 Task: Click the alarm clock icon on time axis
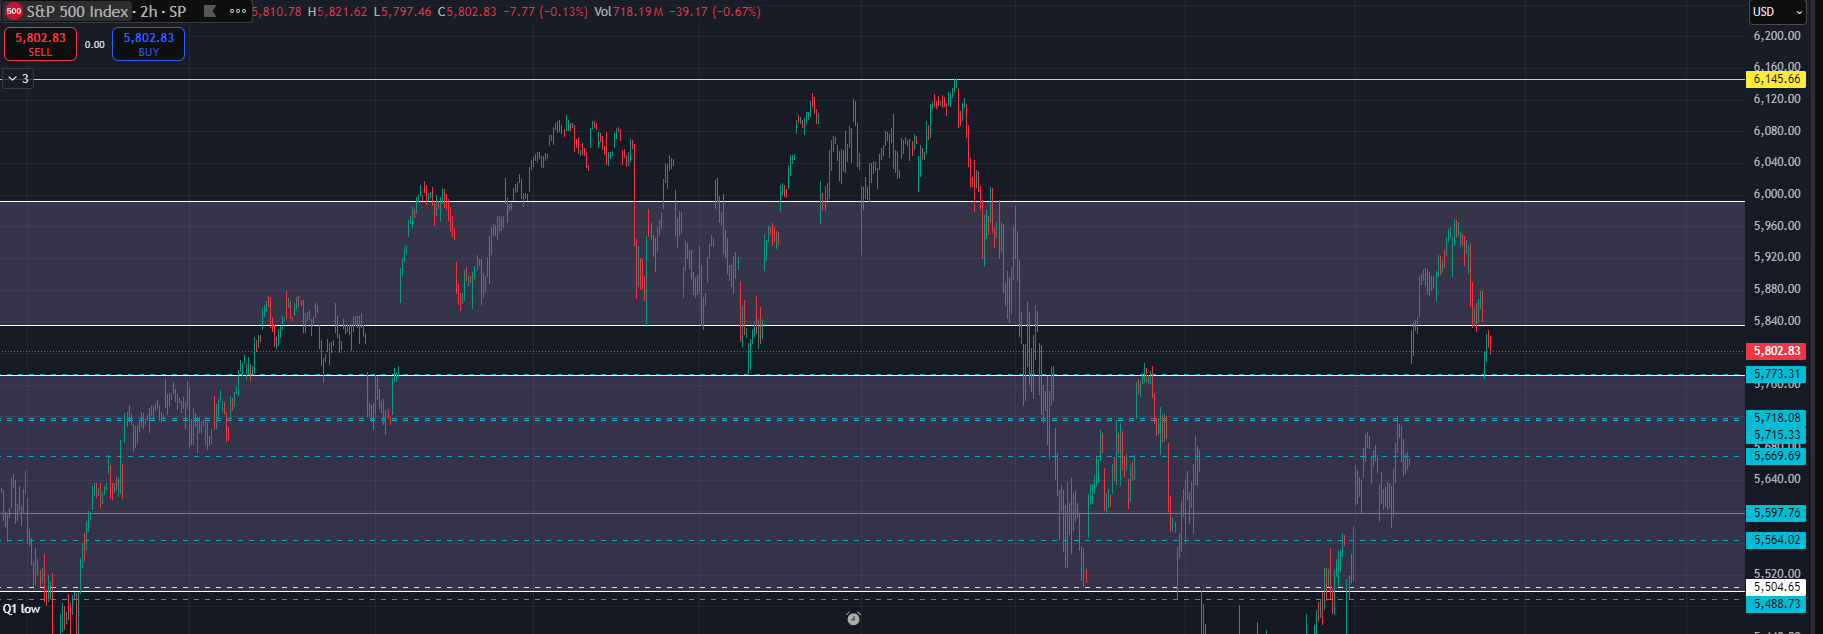click(853, 618)
